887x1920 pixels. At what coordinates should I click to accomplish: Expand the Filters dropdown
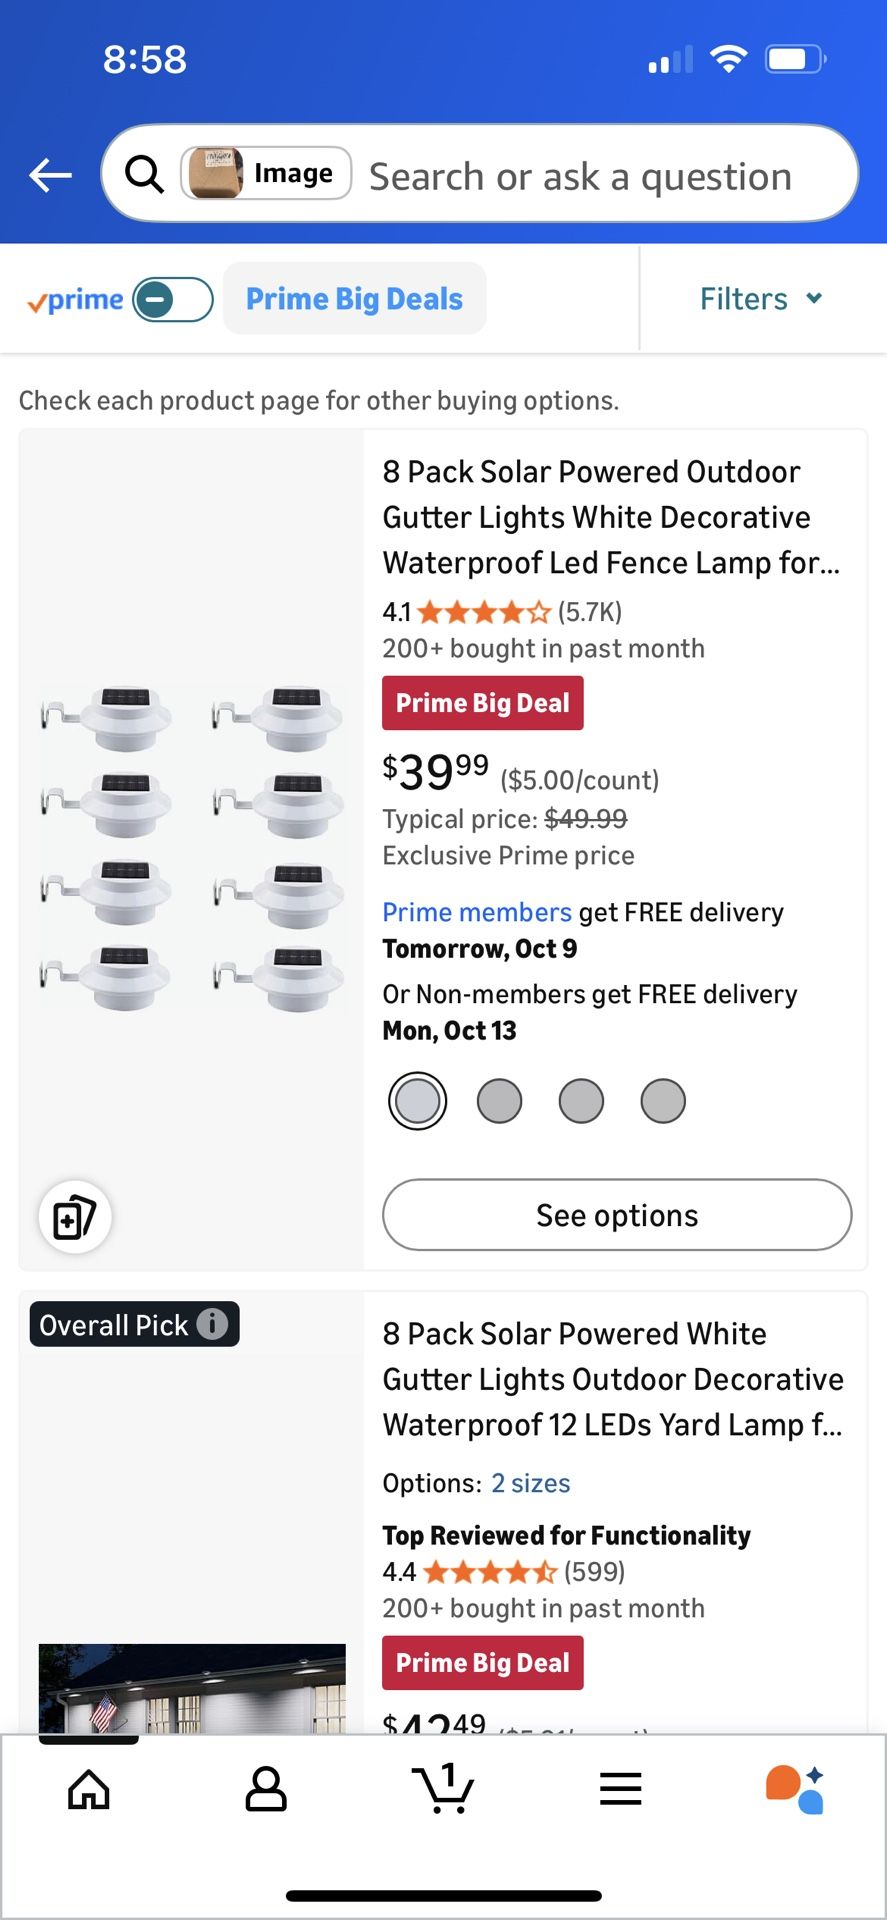click(761, 299)
